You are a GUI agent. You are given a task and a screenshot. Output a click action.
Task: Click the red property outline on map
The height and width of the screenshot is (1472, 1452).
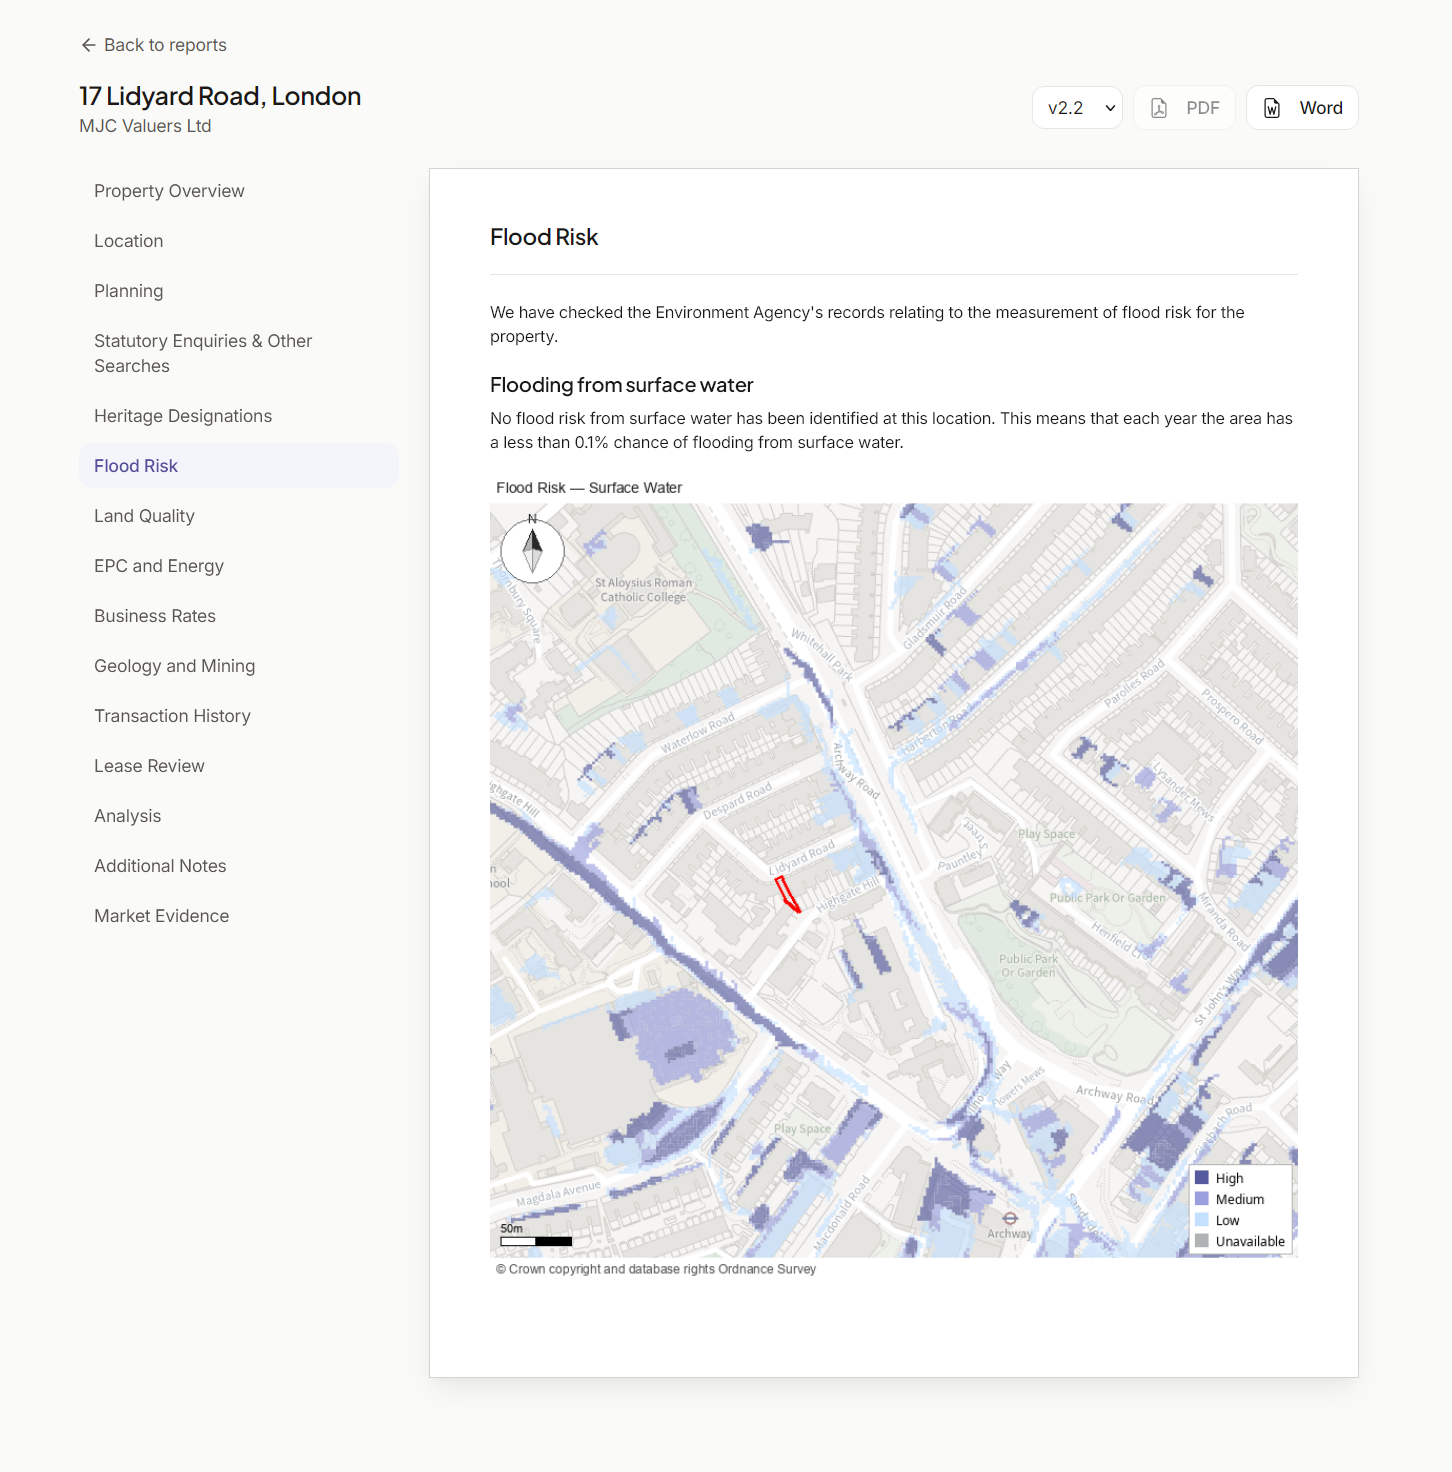(x=788, y=894)
